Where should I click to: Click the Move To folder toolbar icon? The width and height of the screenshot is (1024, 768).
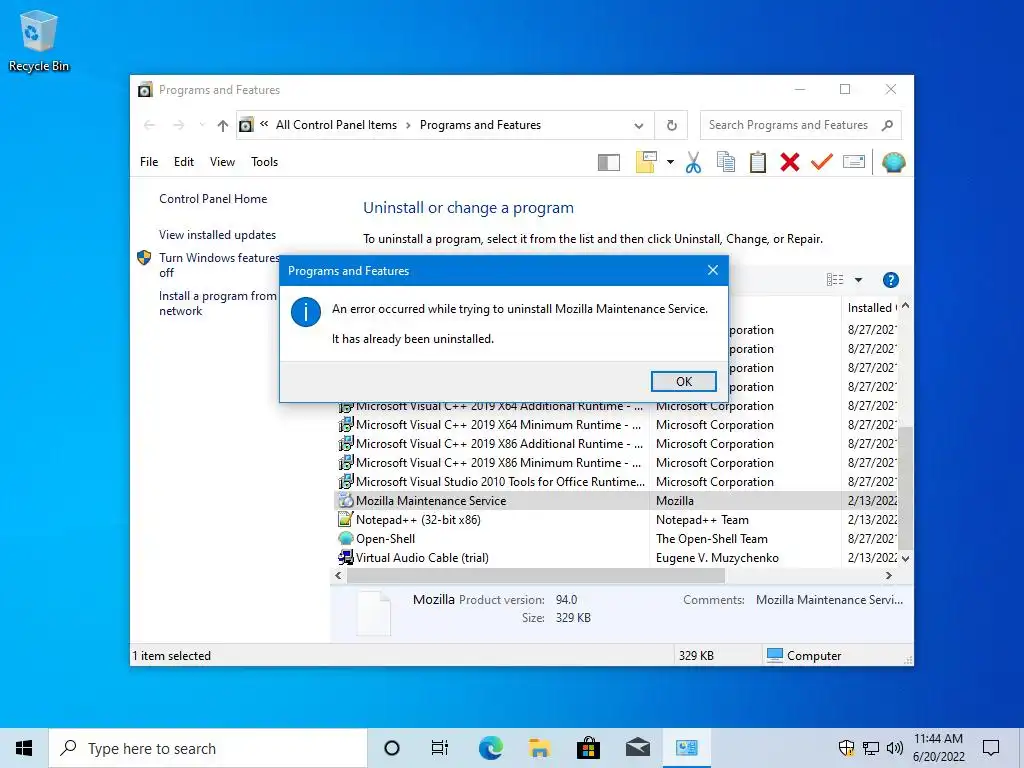(645, 162)
